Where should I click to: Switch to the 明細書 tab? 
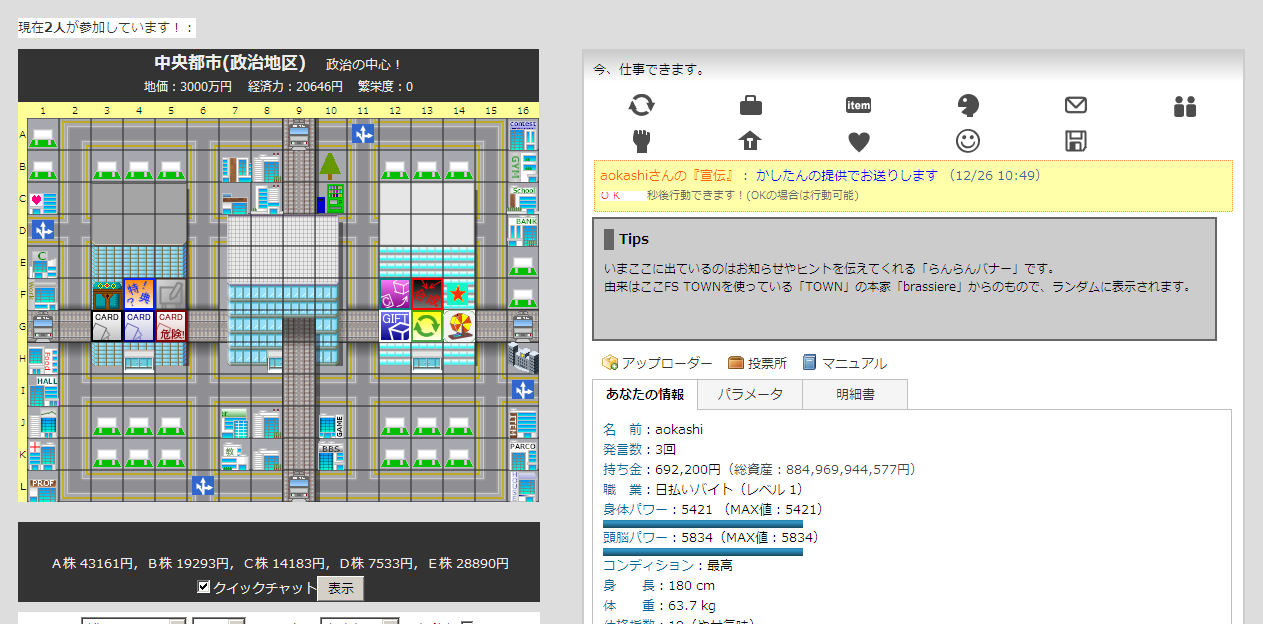tap(855, 395)
